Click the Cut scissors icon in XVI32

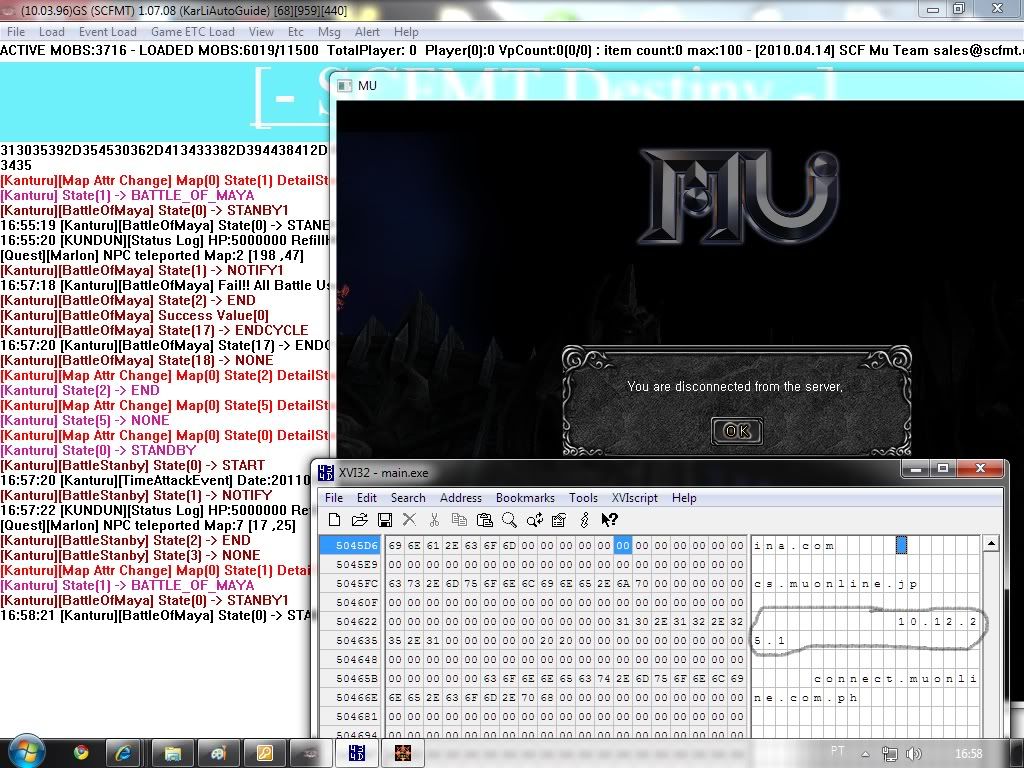[x=434, y=520]
